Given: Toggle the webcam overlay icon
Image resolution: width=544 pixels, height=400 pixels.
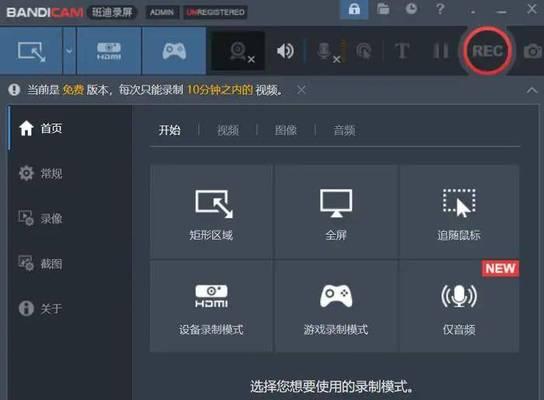Looking at the screenshot, I should click(x=238, y=51).
